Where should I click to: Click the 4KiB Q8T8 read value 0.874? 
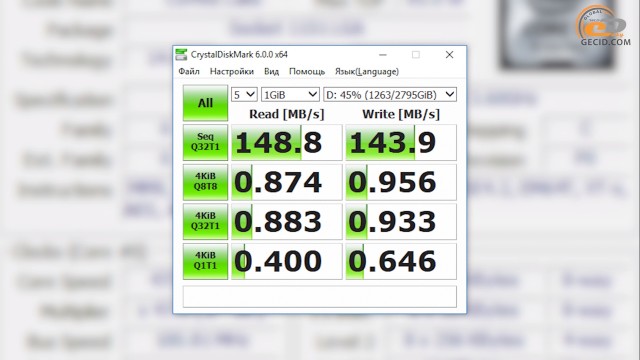pos(287,182)
